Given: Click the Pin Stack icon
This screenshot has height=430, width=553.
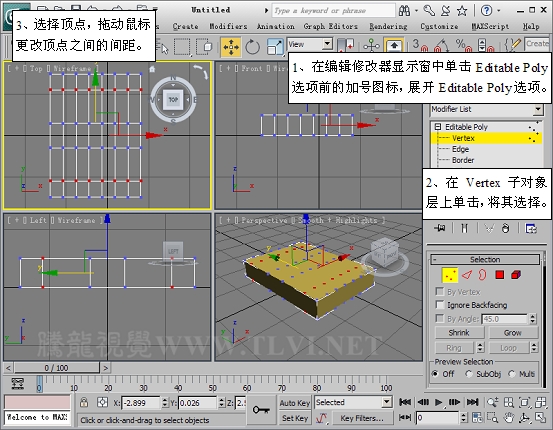Looking at the screenshot, I should 439,228.
